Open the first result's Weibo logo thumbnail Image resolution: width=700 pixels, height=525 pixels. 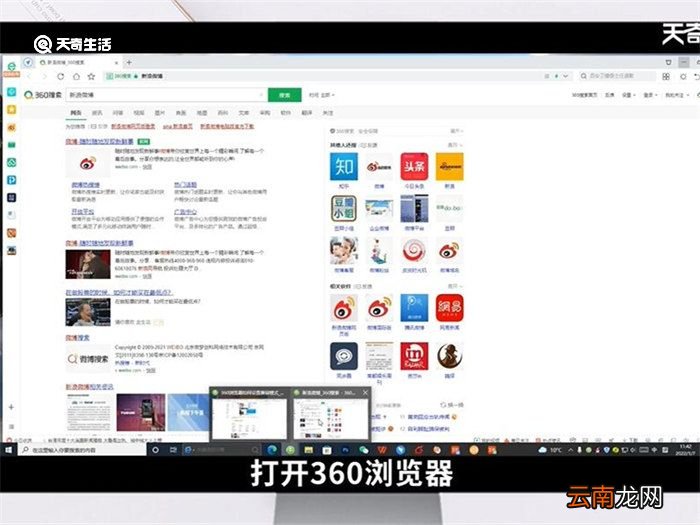[88, 163]
